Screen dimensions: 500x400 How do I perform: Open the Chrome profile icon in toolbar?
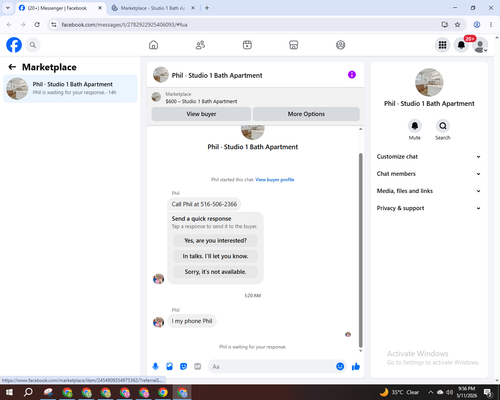477,25
